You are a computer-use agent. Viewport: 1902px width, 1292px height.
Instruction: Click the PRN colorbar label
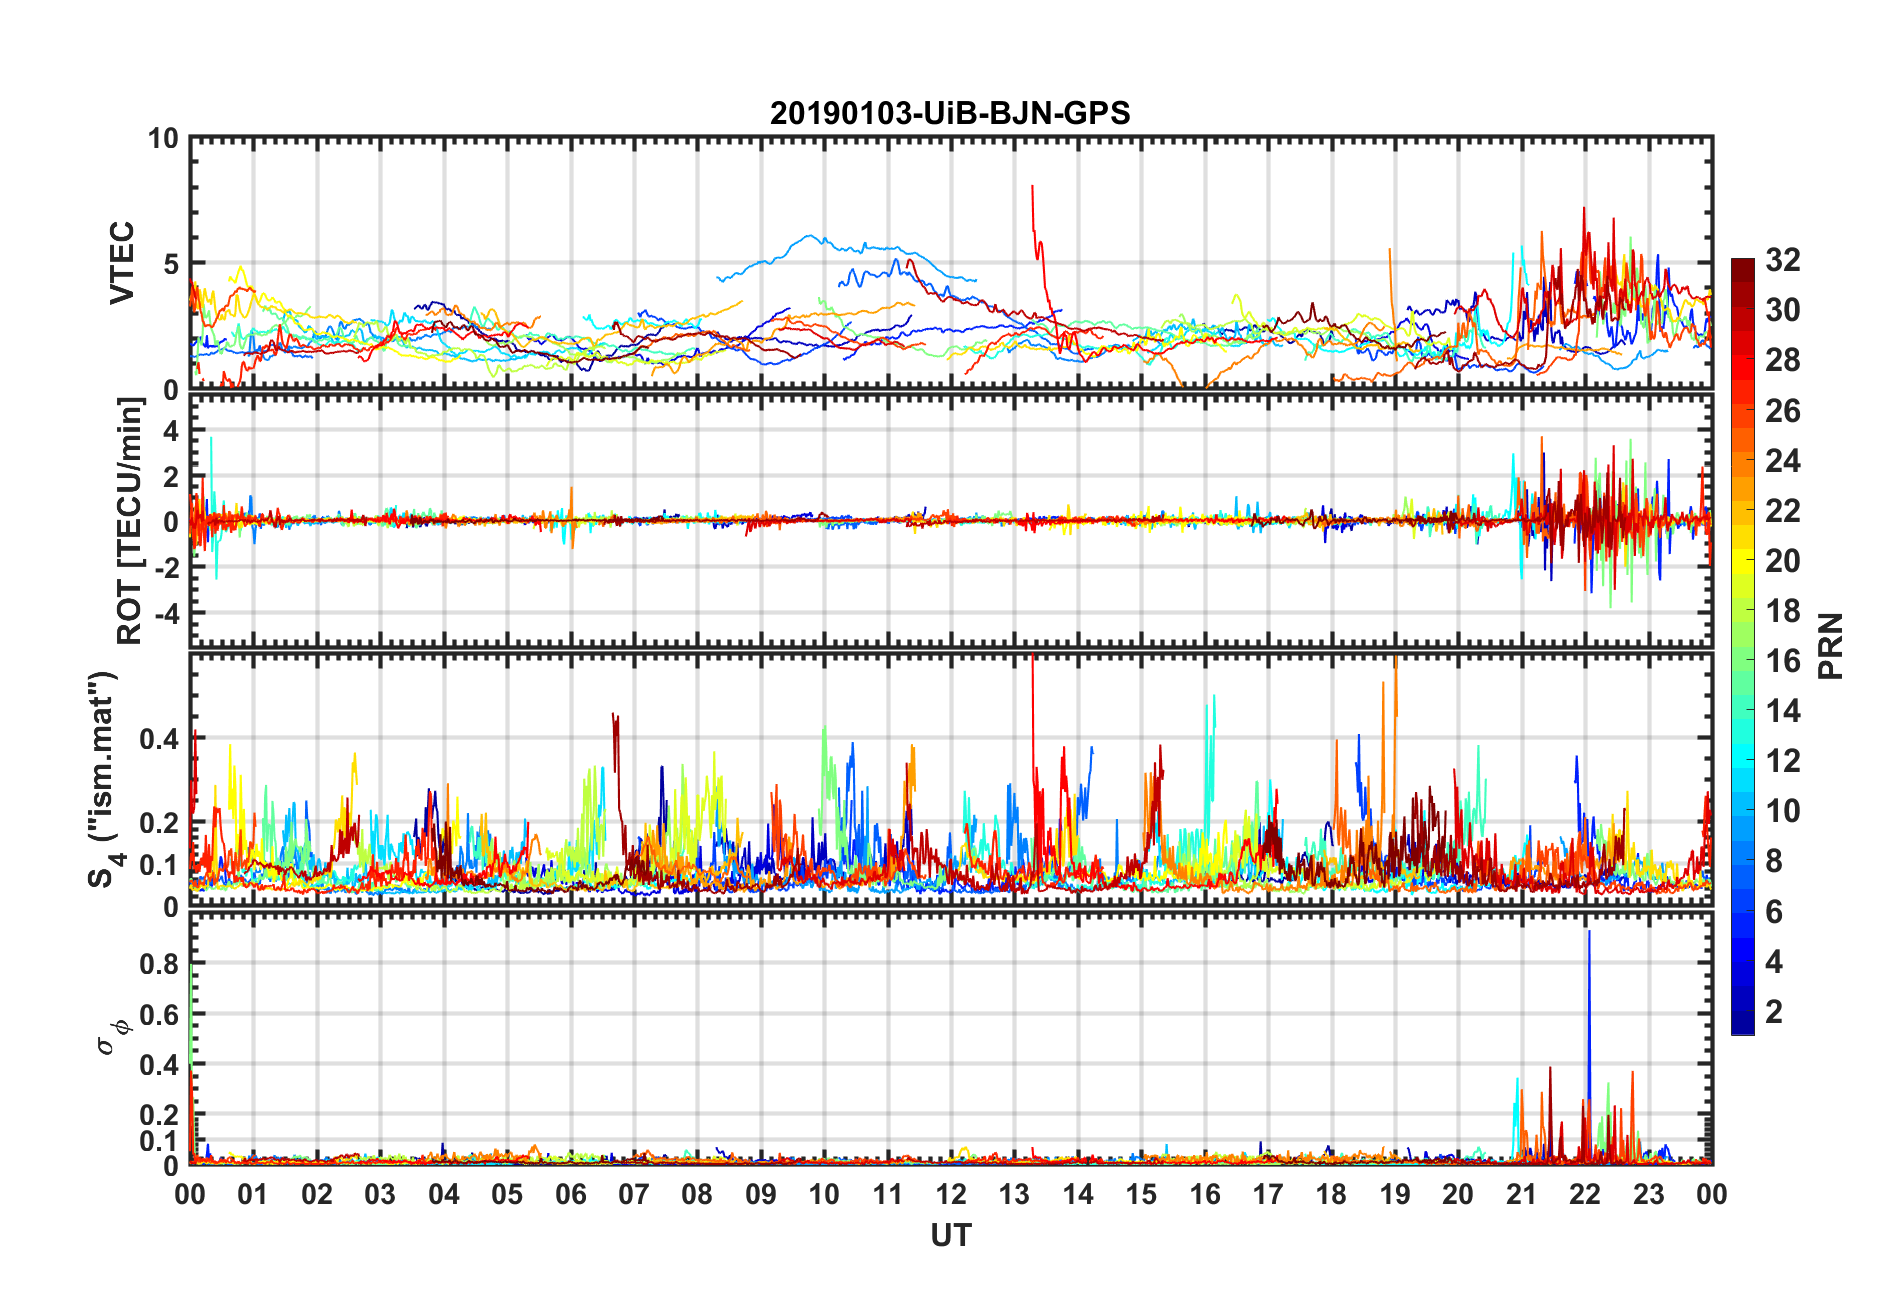point(1830,646)
